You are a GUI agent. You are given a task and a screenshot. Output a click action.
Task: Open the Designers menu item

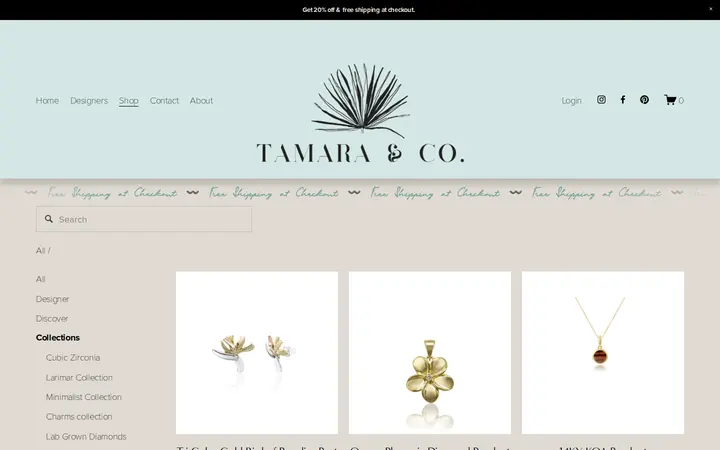tap(89, 101)
